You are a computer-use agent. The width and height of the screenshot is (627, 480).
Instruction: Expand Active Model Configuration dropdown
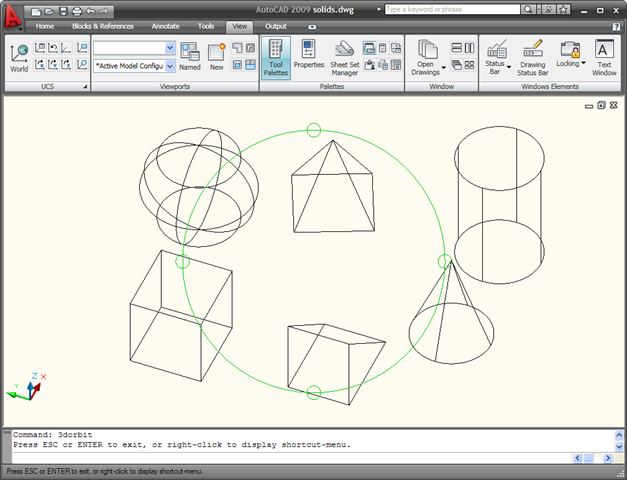169,66
